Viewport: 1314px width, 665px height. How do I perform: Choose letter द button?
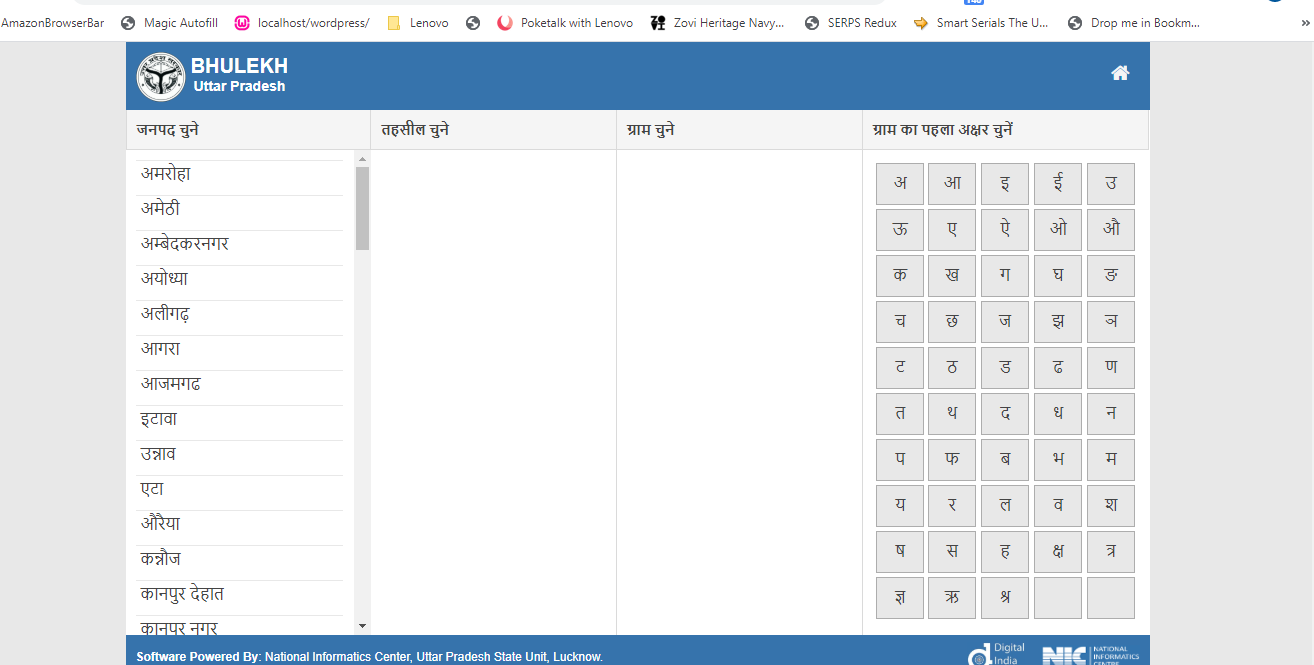point(1005,414)
